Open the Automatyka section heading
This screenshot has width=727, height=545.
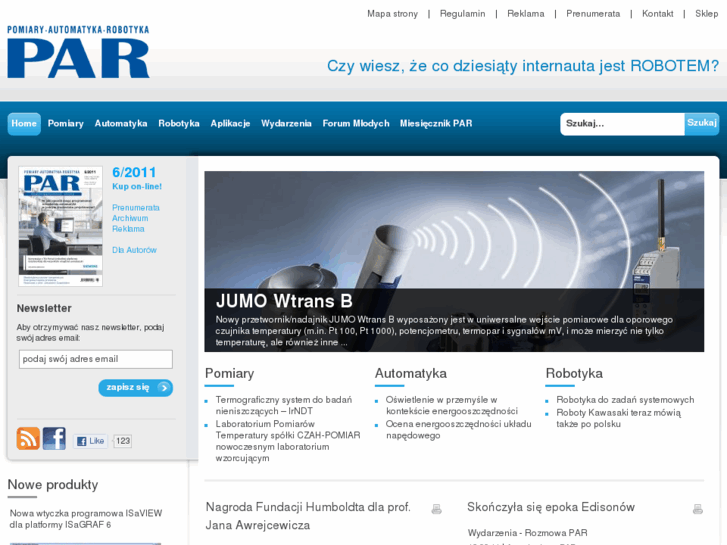click(411, 373)
